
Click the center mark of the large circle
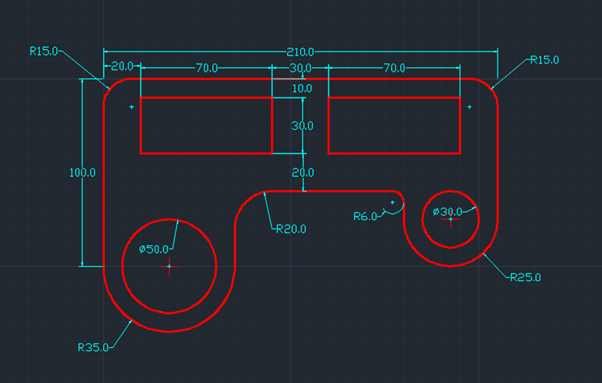pyautogui.click(x=169, y=266)
